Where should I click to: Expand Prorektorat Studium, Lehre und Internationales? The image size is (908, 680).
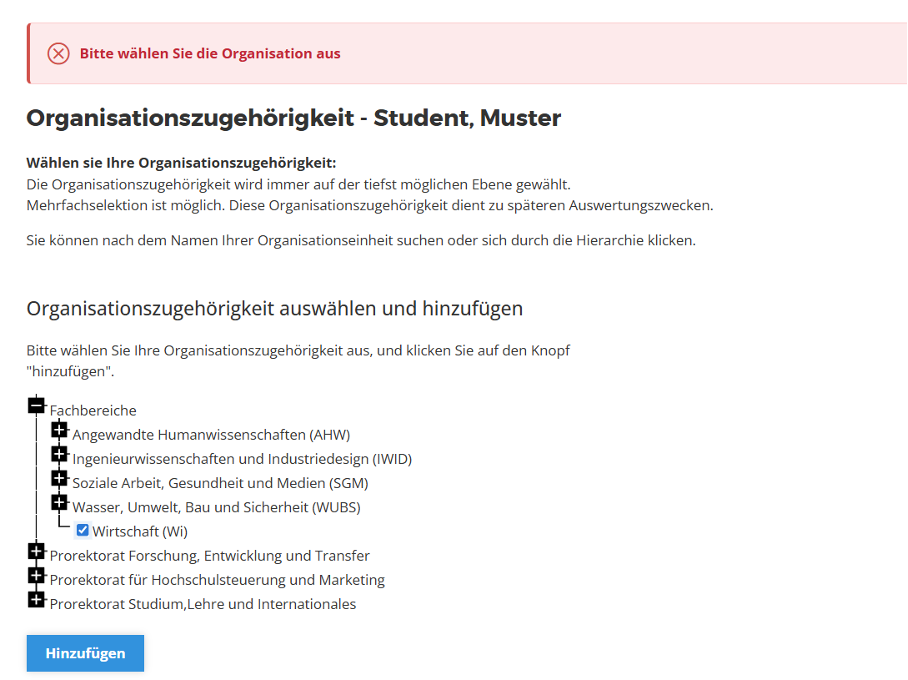(36, 599)
